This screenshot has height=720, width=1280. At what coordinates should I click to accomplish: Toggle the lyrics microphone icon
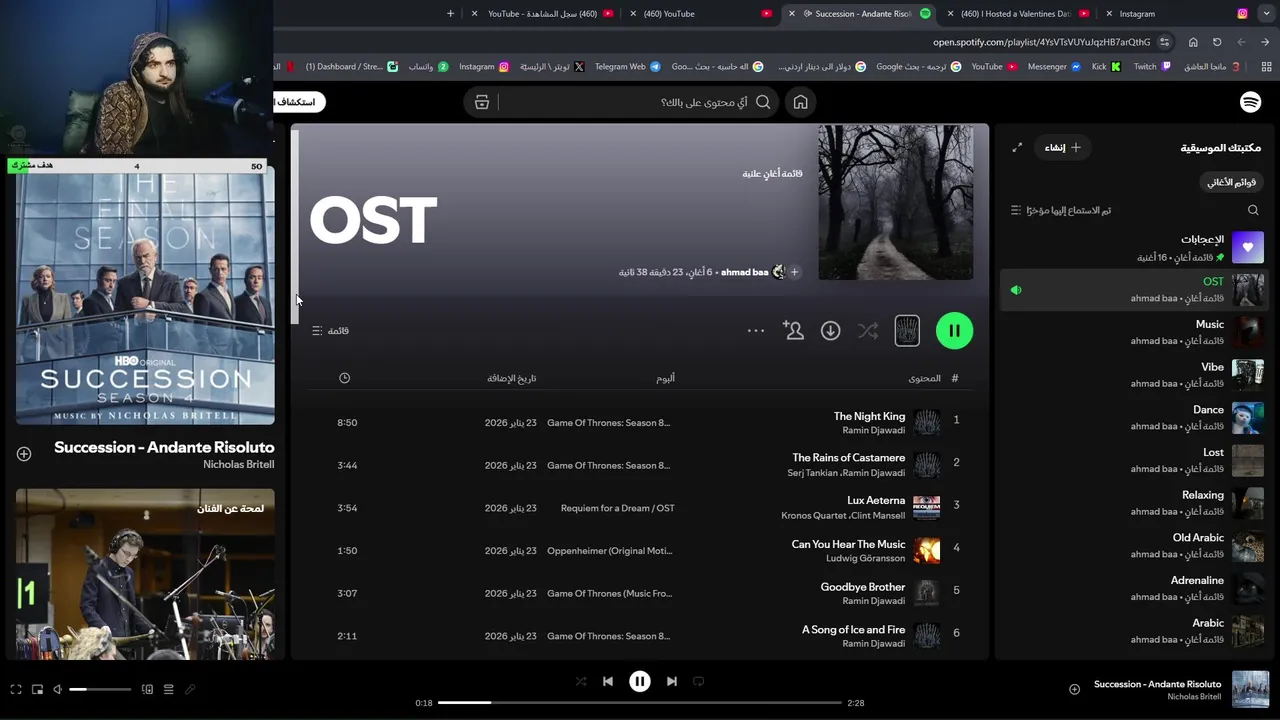tap(190, 689)
